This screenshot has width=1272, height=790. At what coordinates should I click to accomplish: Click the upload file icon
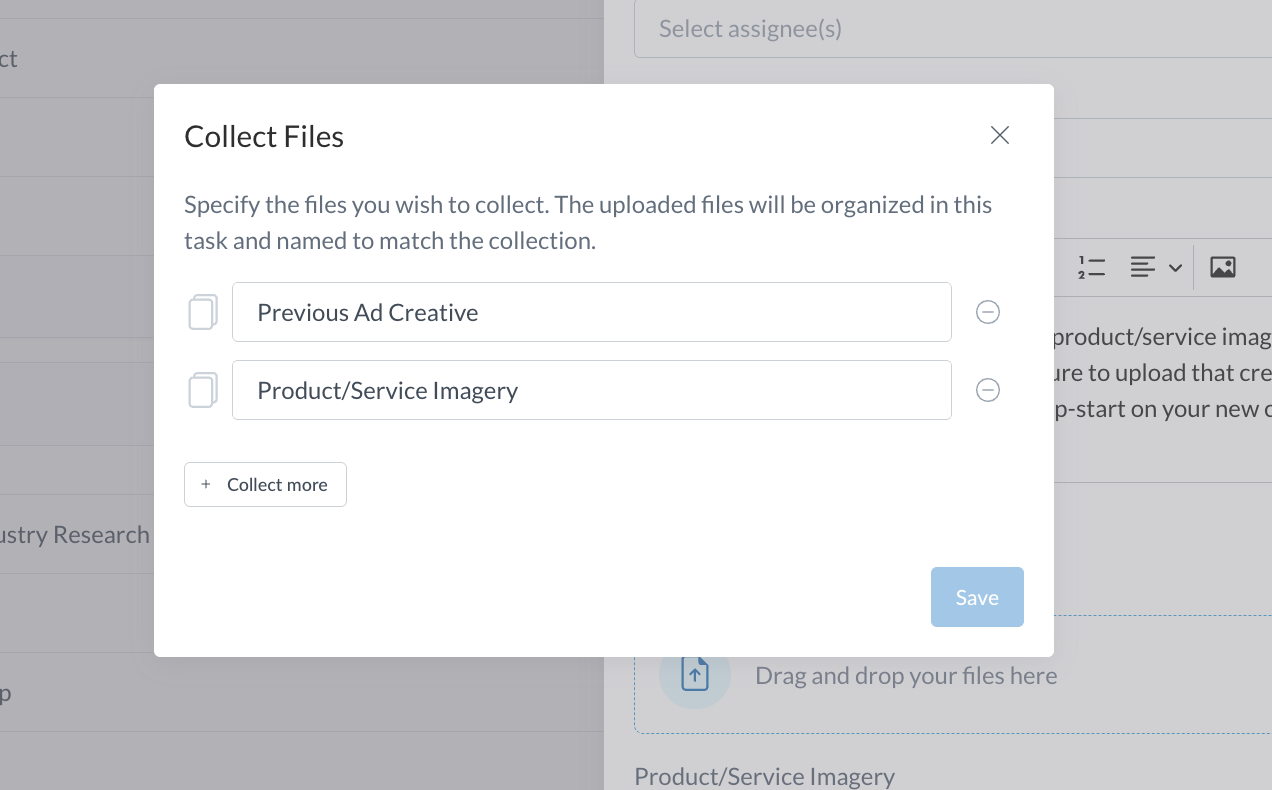(x=695, y=675)
